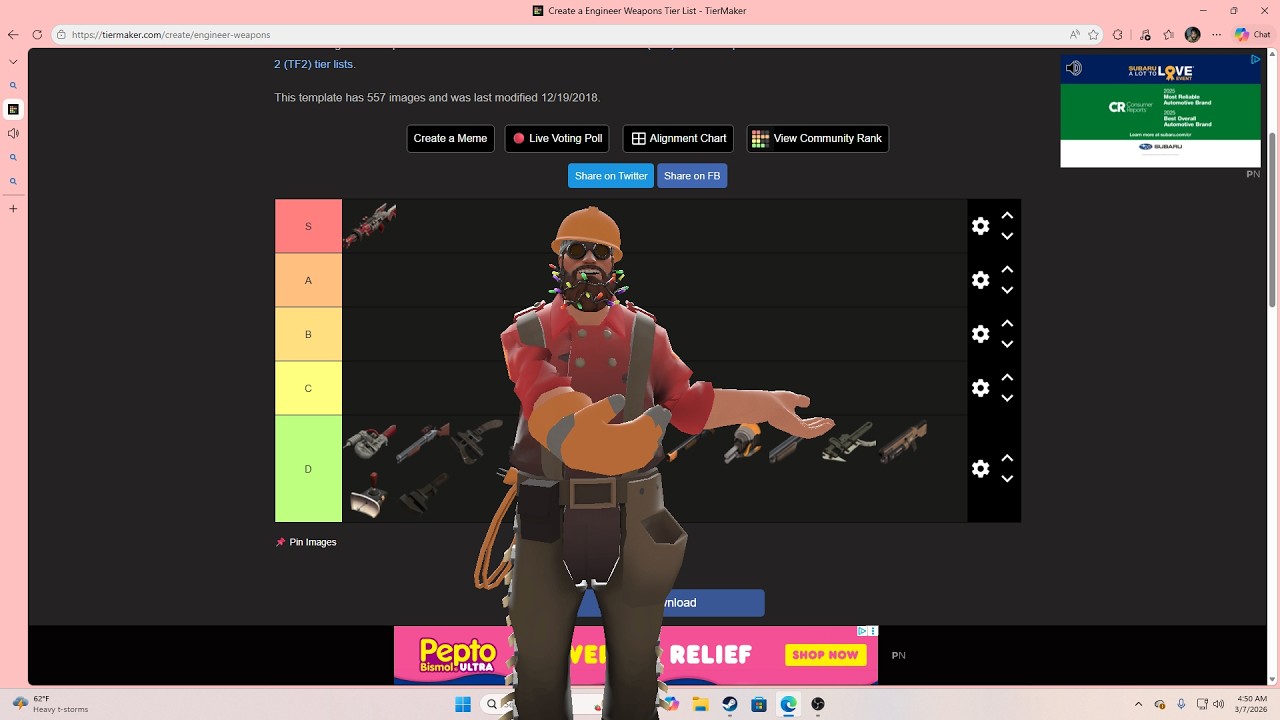Move tier B row up with arrow
1280x720 pixels.
1007,323
